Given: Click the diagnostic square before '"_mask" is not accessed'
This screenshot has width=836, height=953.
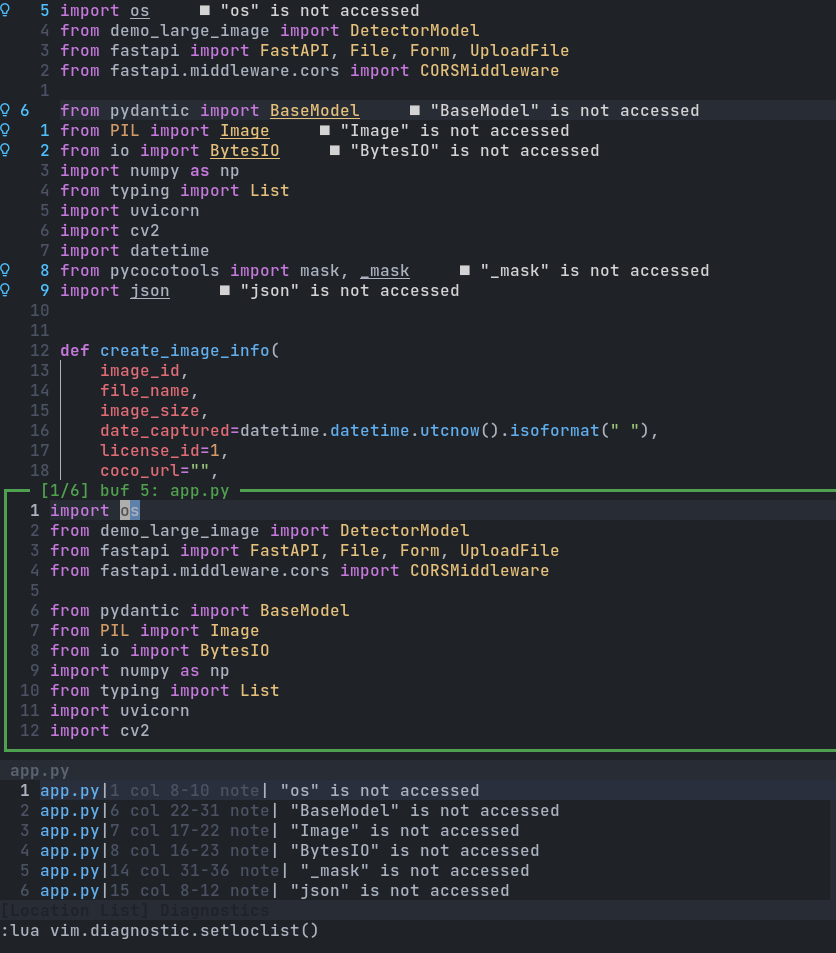Looking at the screenshot, I should [x=465, y=270].
